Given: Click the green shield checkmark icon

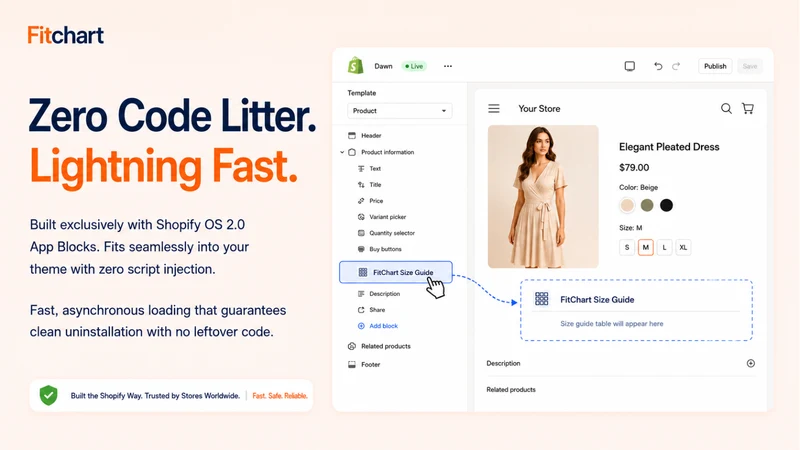Looking at the screenshot, I should [x=48, y=395].
